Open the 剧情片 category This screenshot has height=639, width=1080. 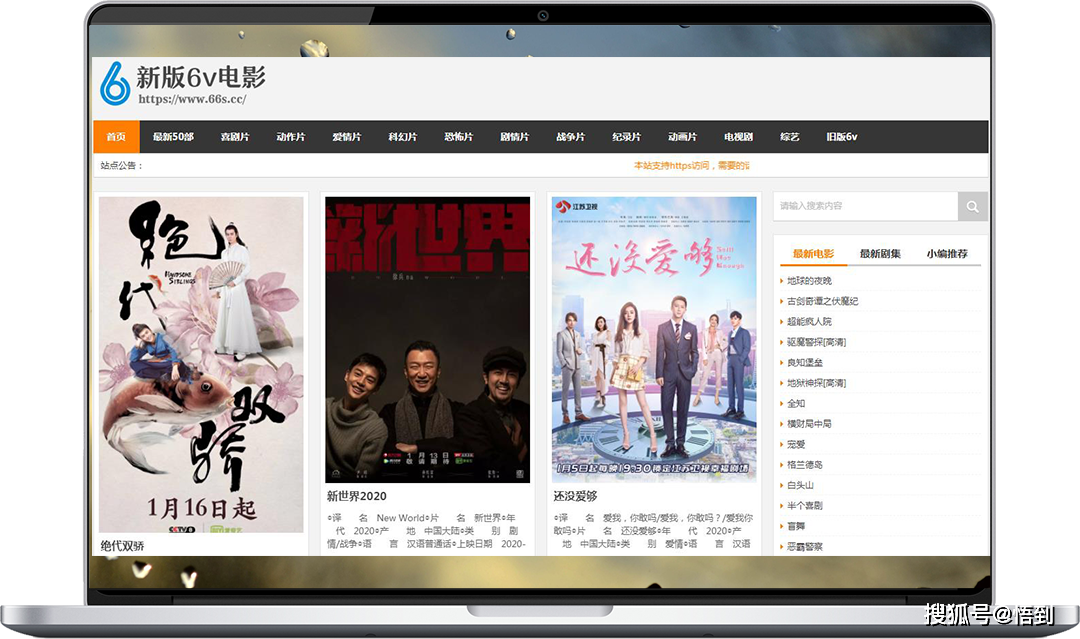pos(515,137)
